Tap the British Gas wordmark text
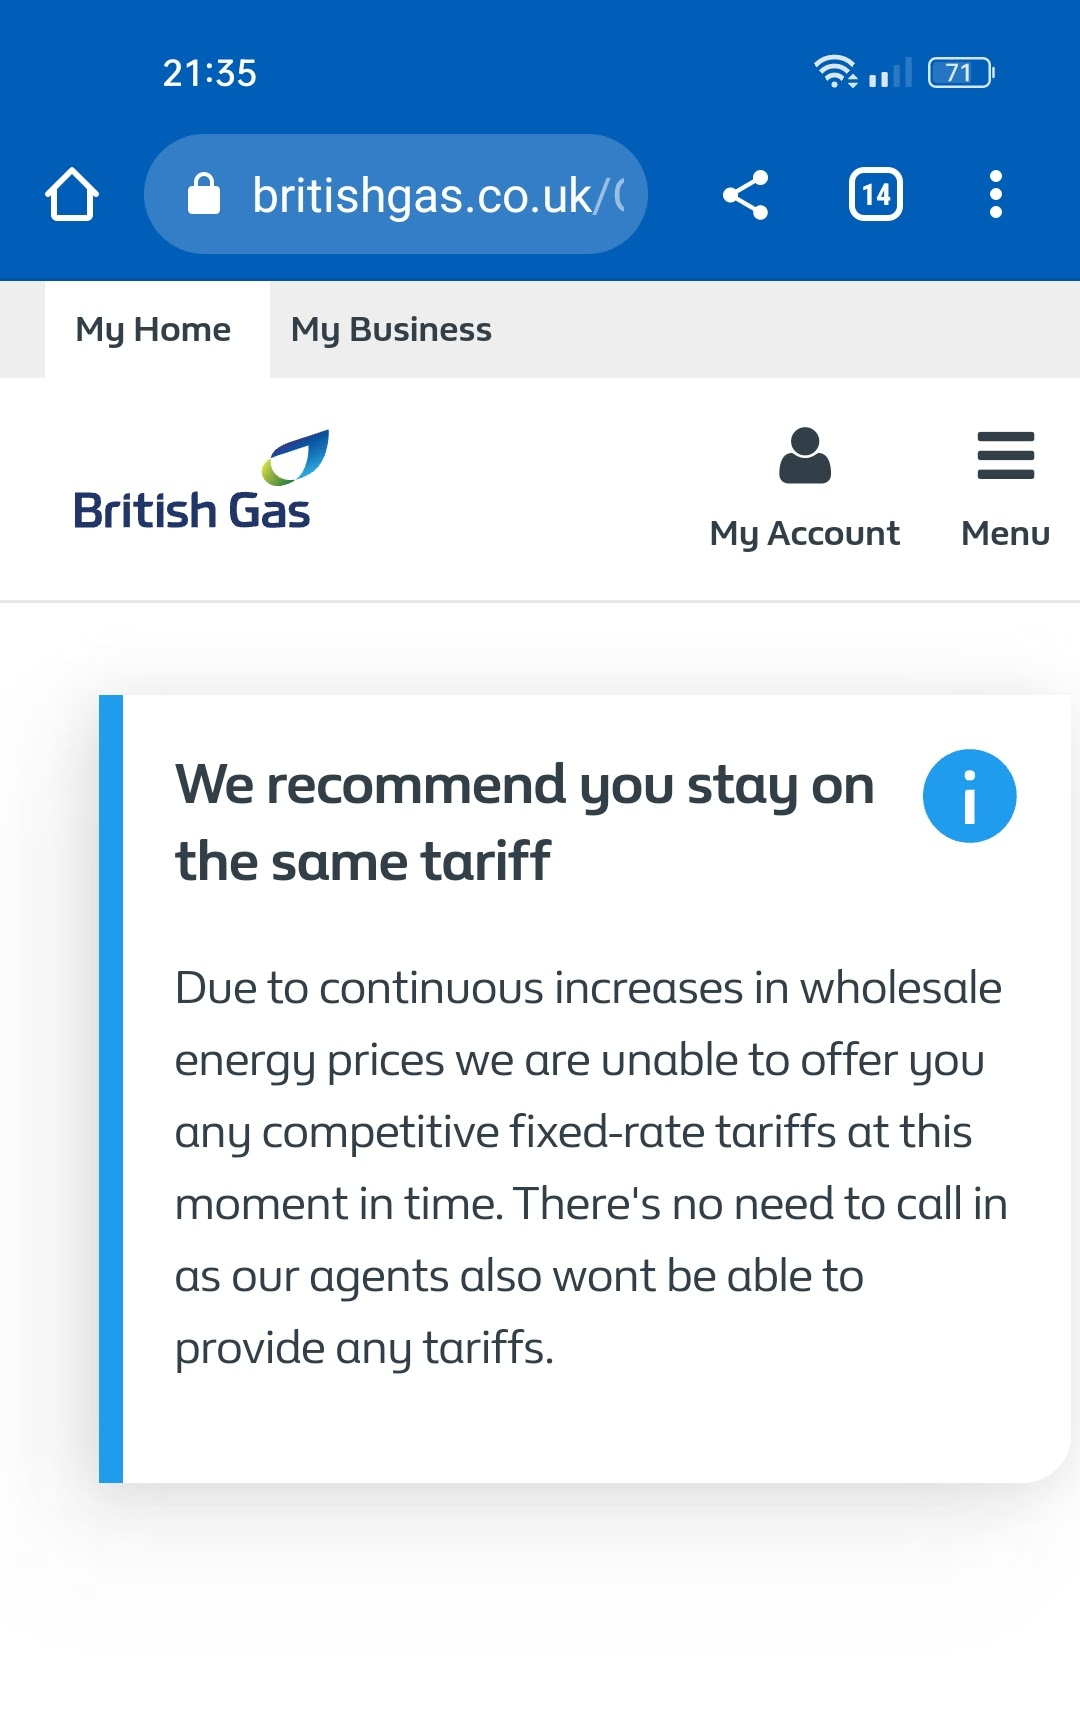Viewport: 1080px width, 1713px height. tap(192, 511)
